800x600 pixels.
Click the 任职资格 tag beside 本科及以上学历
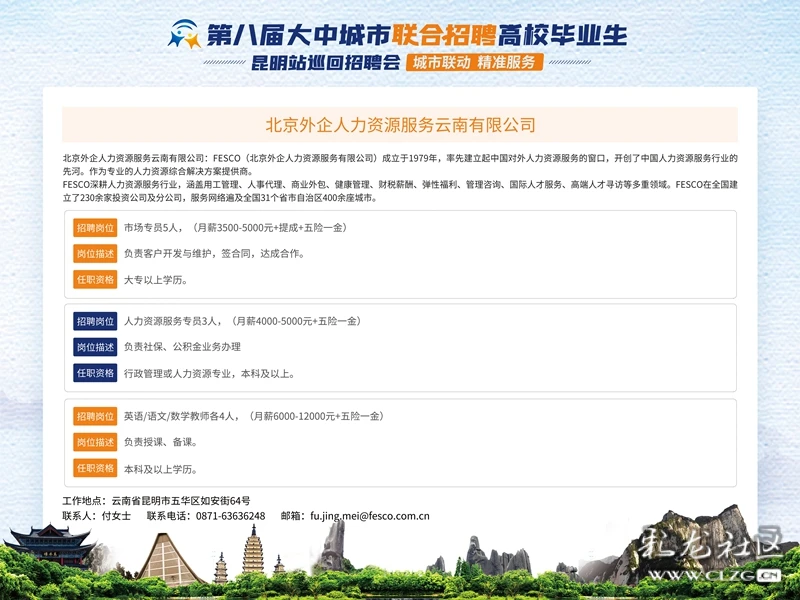point(95,468)
